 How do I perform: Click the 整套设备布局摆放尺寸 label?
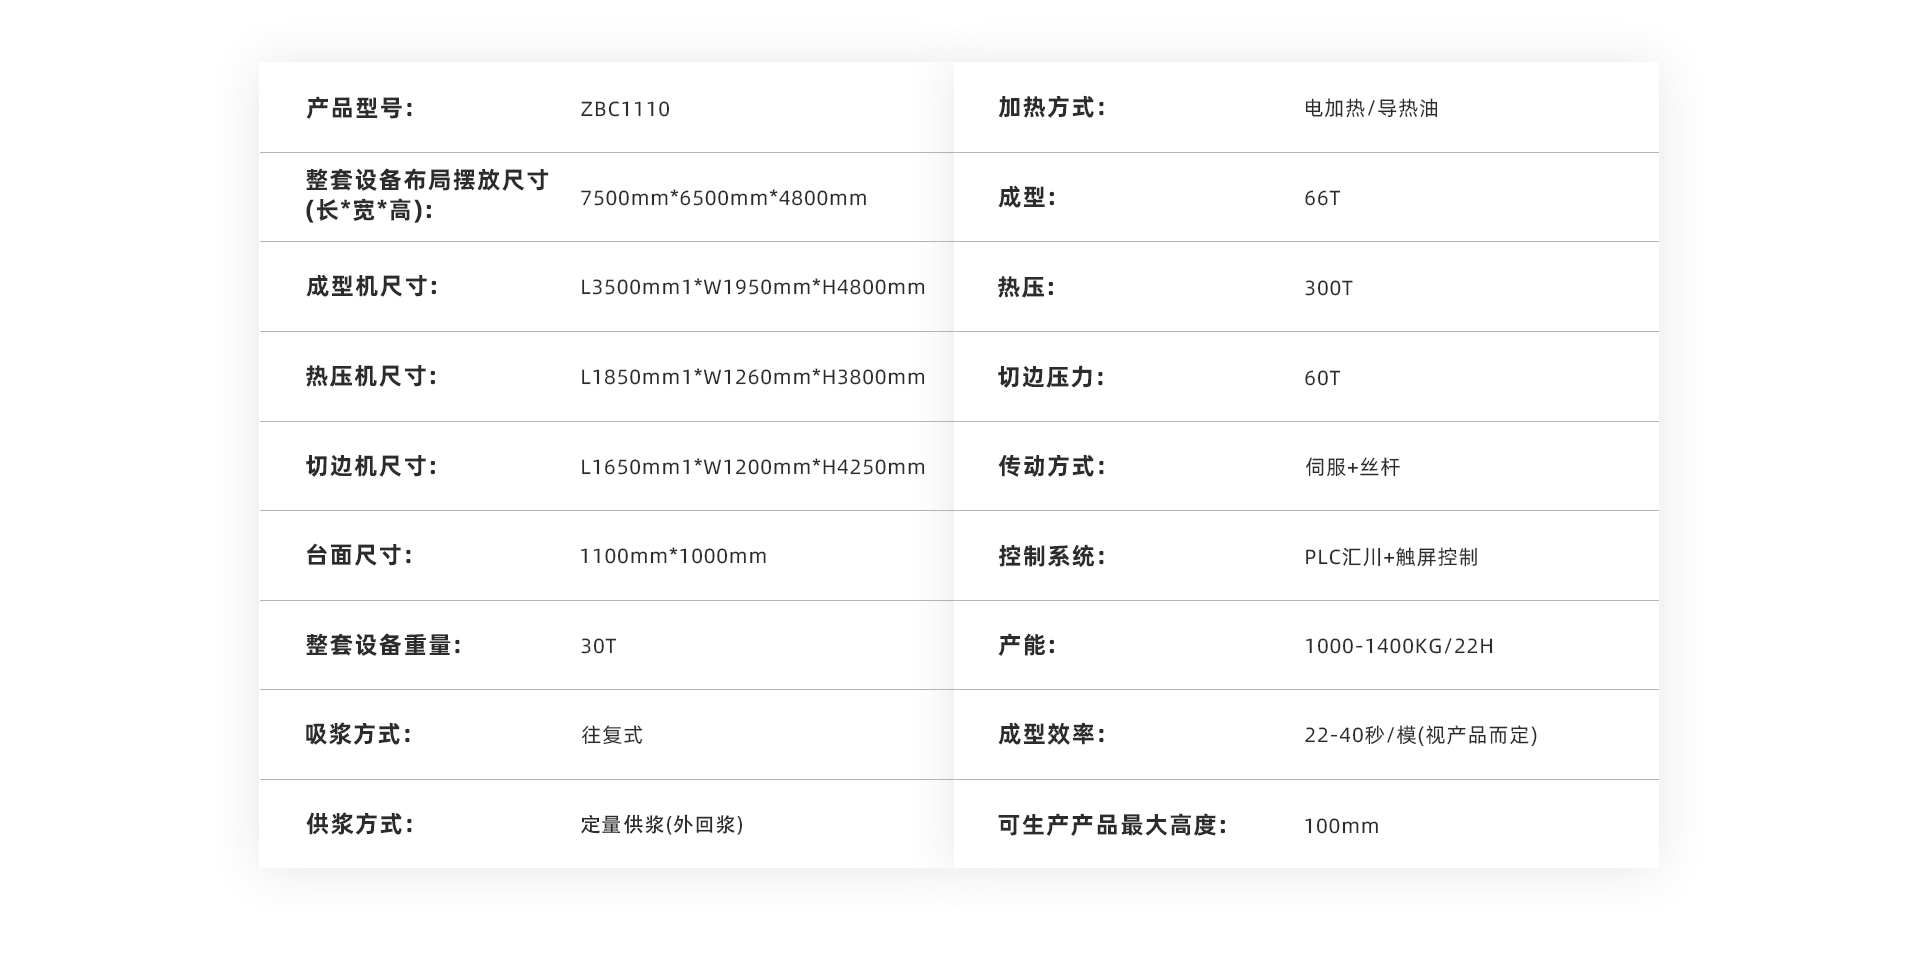[428, 195]
